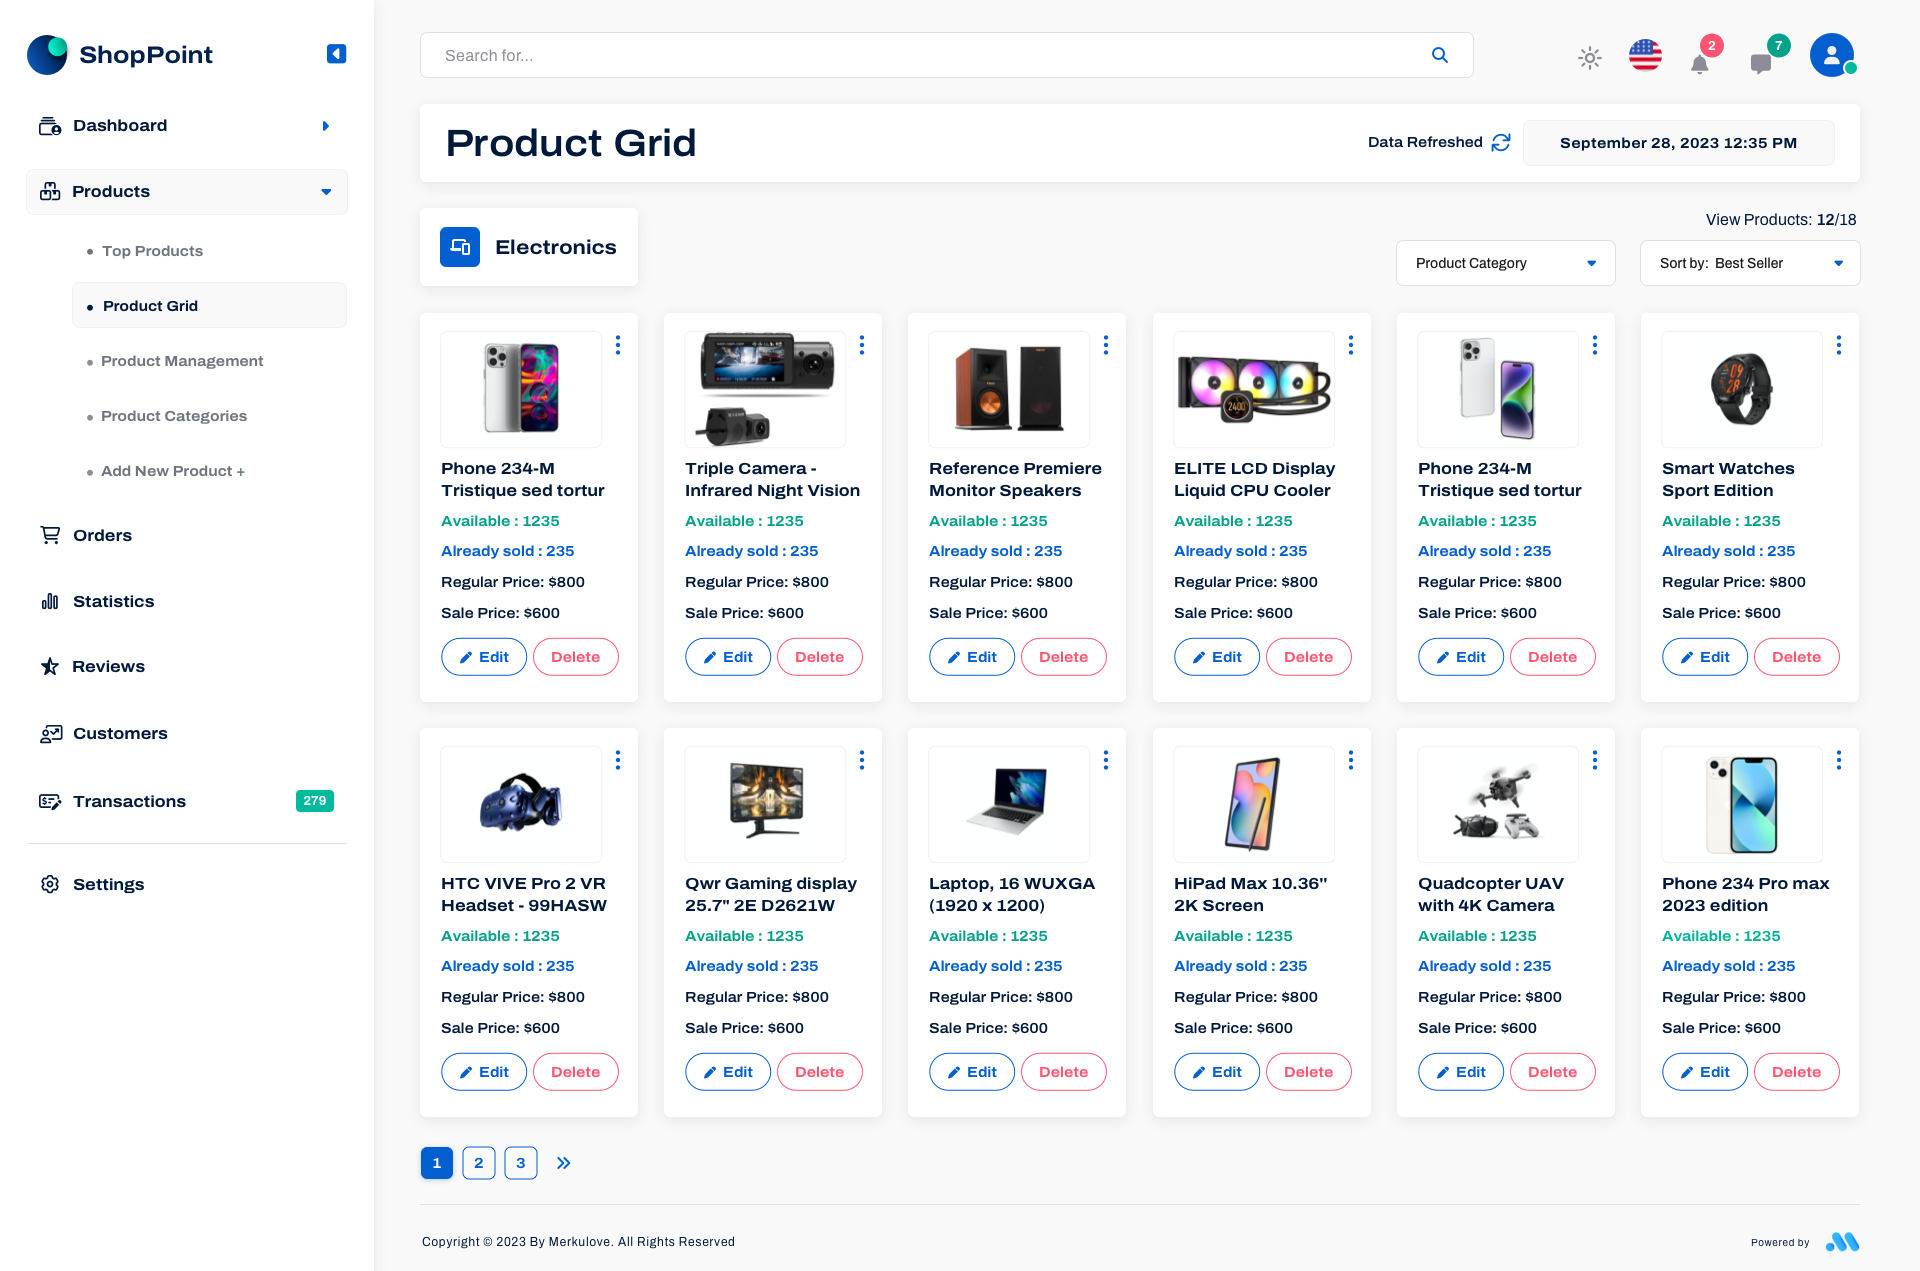This screenshot has height=1271, width=1920.
Task: Click the Data Refreshed refresh icon
Action: 1500,143
